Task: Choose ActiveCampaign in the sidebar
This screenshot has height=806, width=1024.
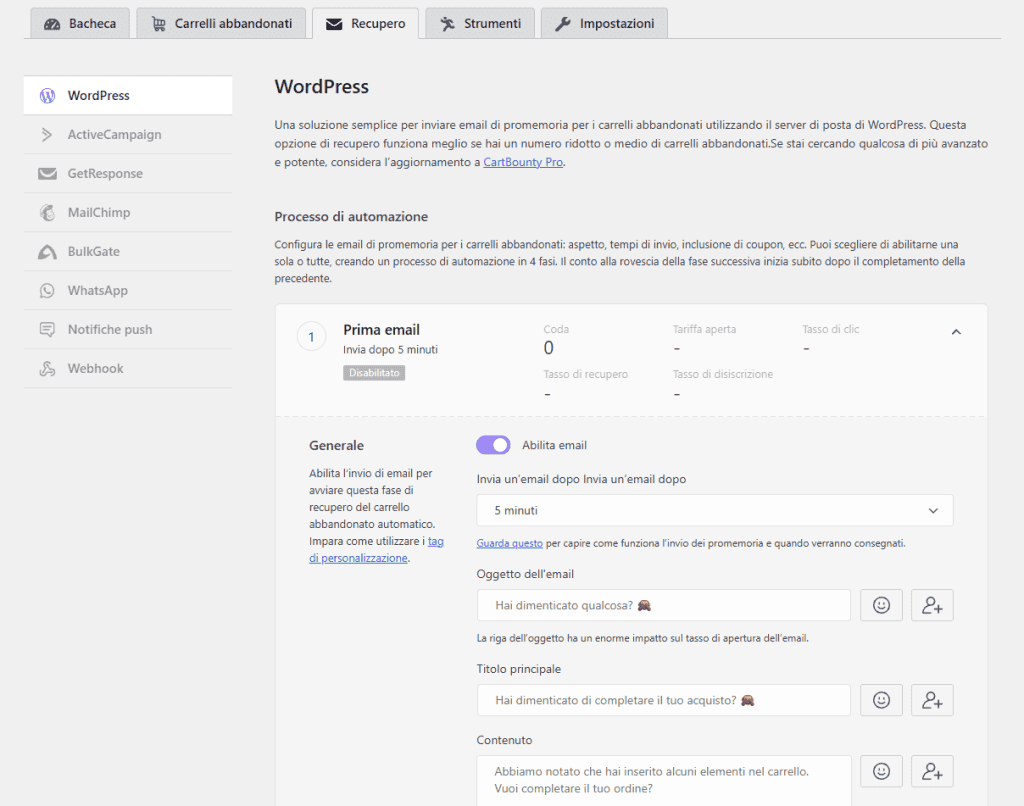Action: [x=128, y=135]
